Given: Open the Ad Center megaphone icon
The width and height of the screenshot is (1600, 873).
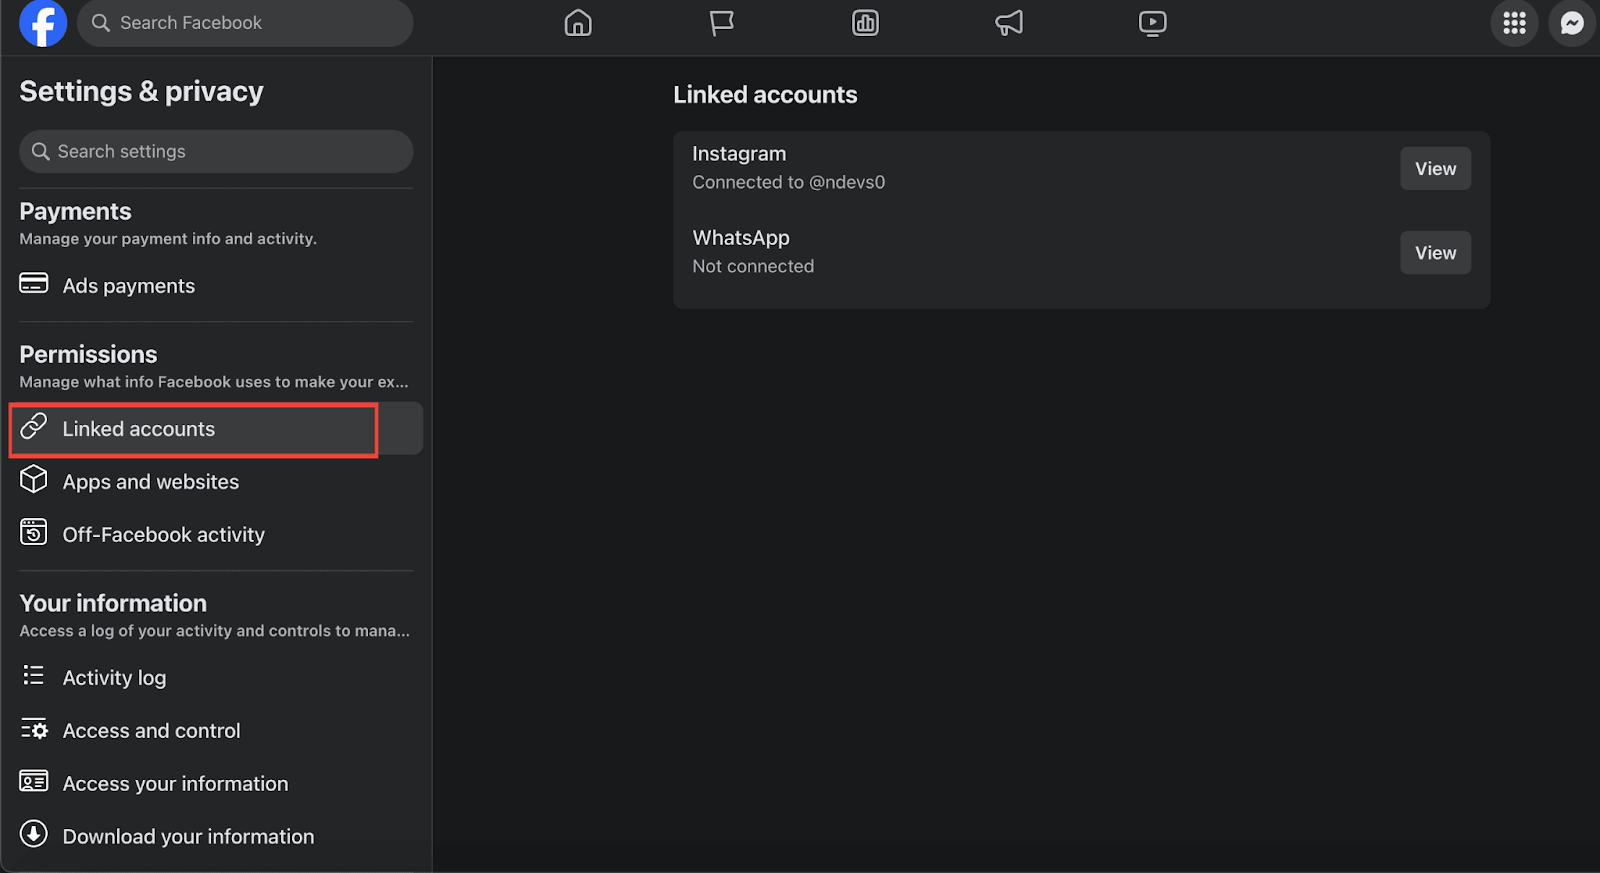Looking at the screenshot, I should click(x=1009, y=23).
